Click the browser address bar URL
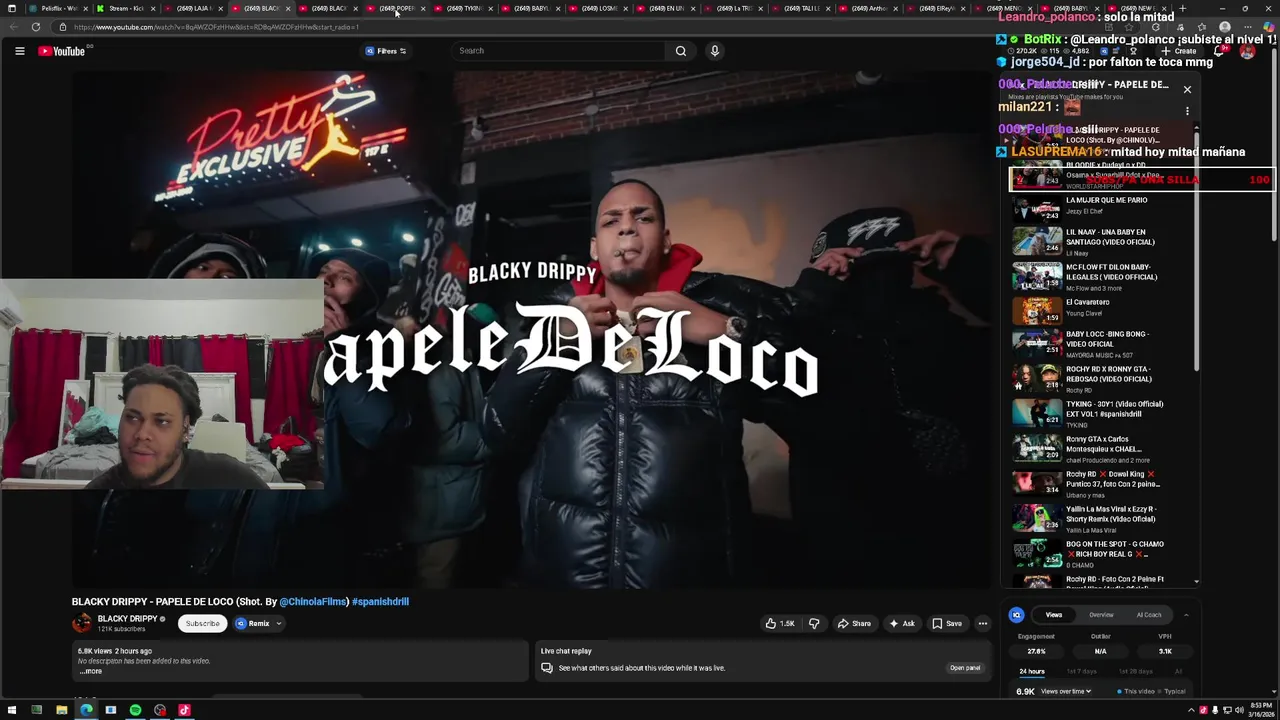The height and width of the screenshot is (720, 1280). [216, 27]
